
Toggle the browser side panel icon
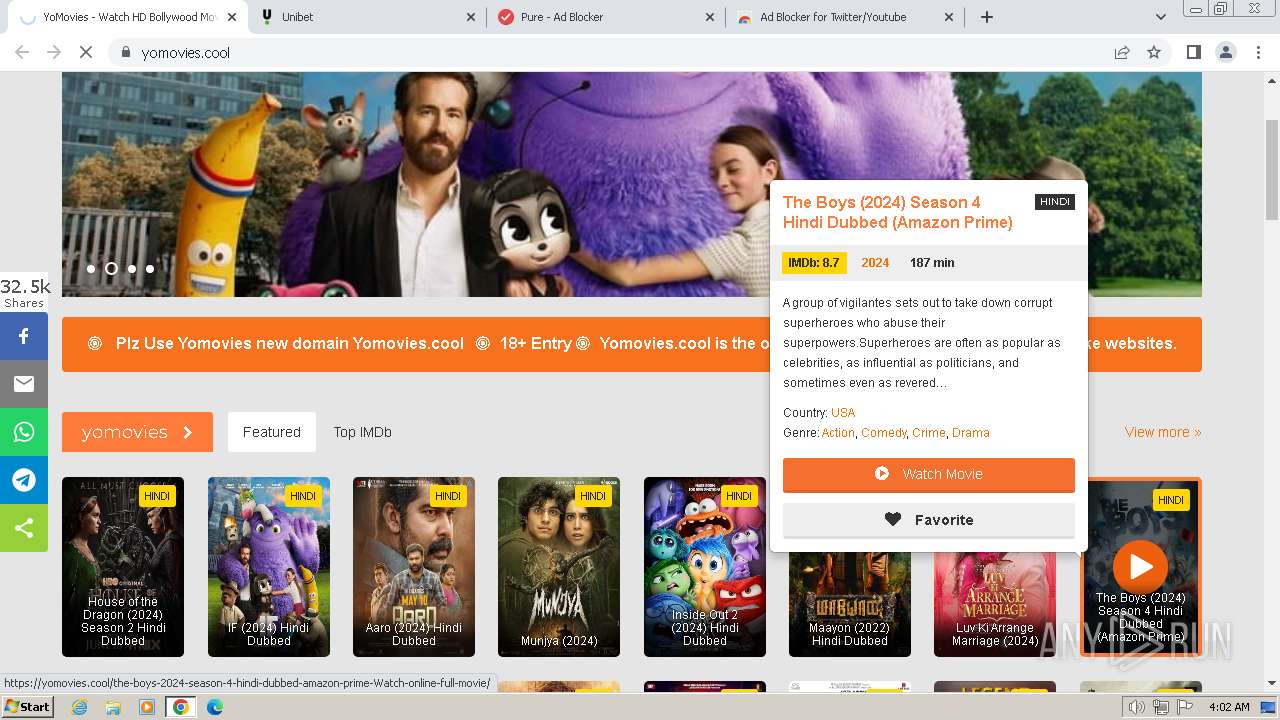(x=1193, y=52)
